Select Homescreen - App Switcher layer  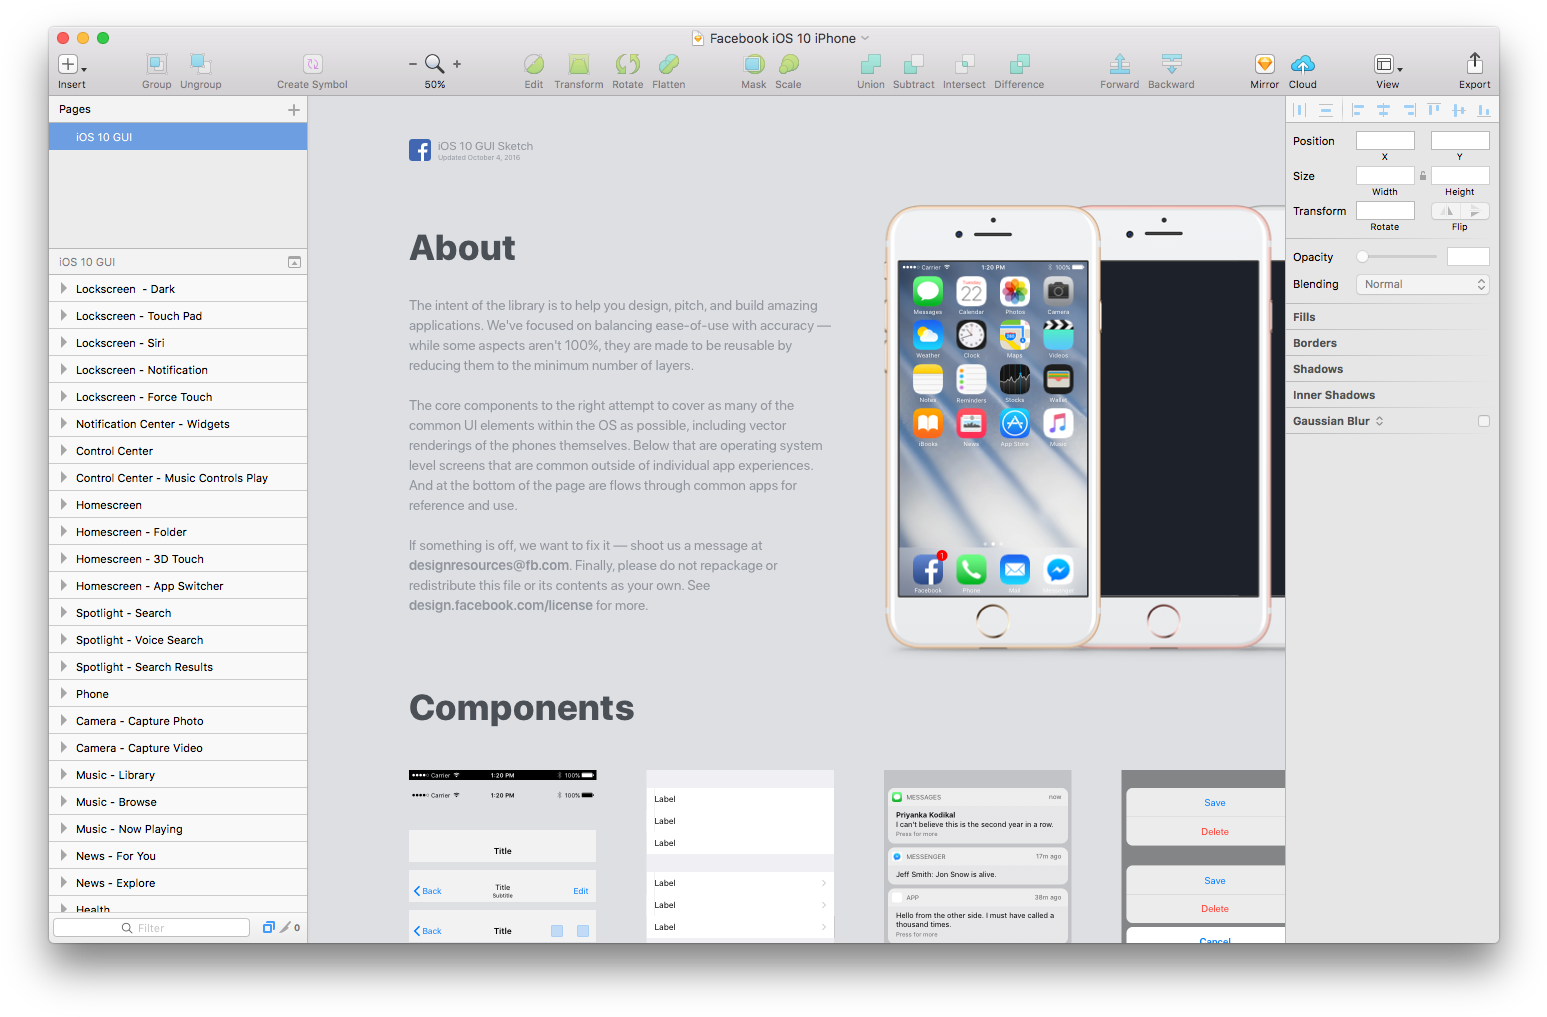pos(178,586)
